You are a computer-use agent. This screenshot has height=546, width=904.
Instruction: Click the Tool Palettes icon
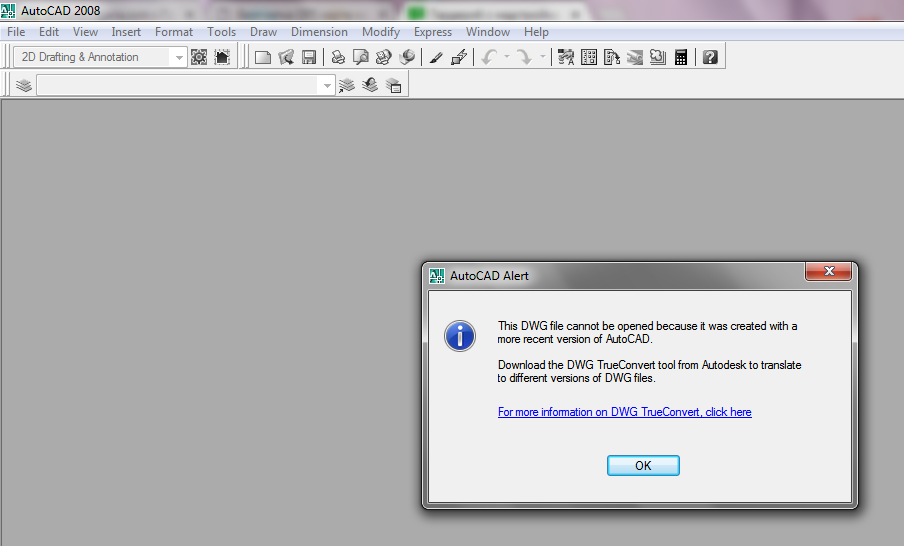click(612, 57)
